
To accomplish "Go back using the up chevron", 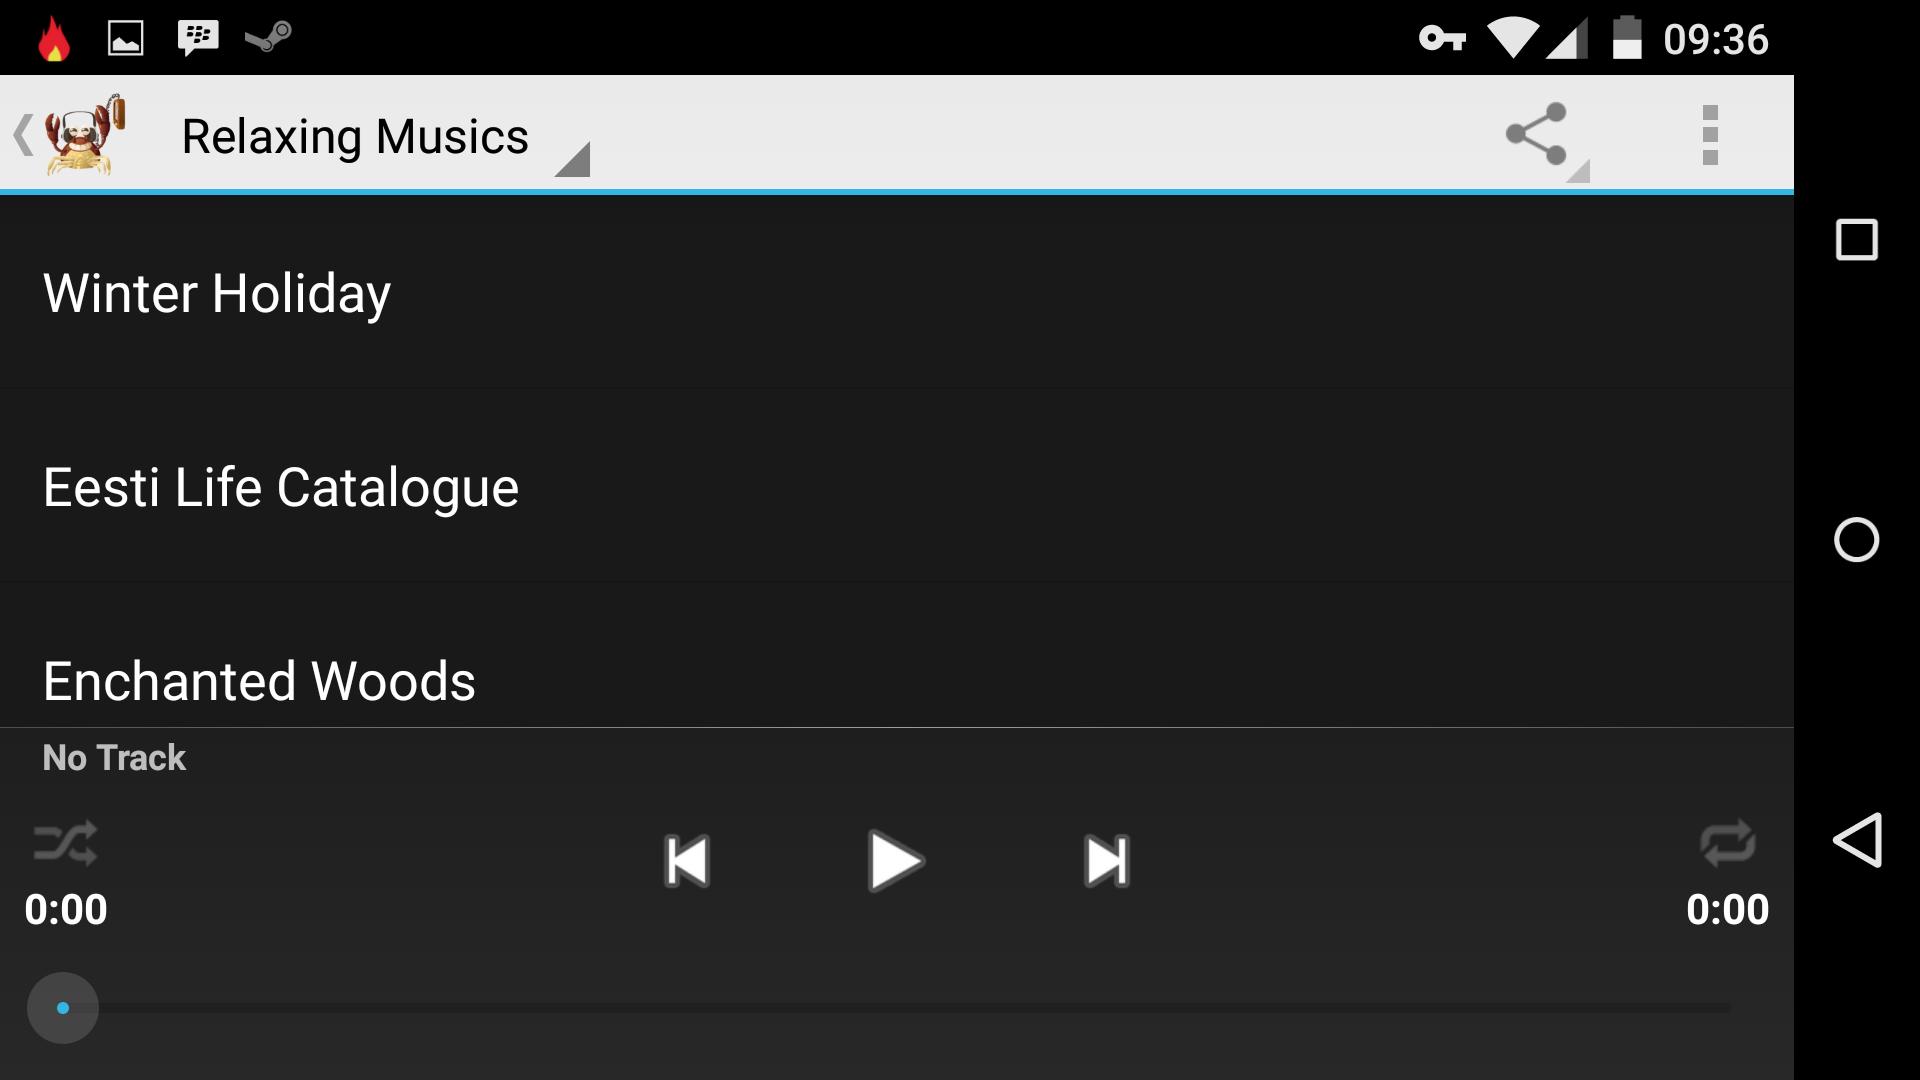I will point(22,134).
